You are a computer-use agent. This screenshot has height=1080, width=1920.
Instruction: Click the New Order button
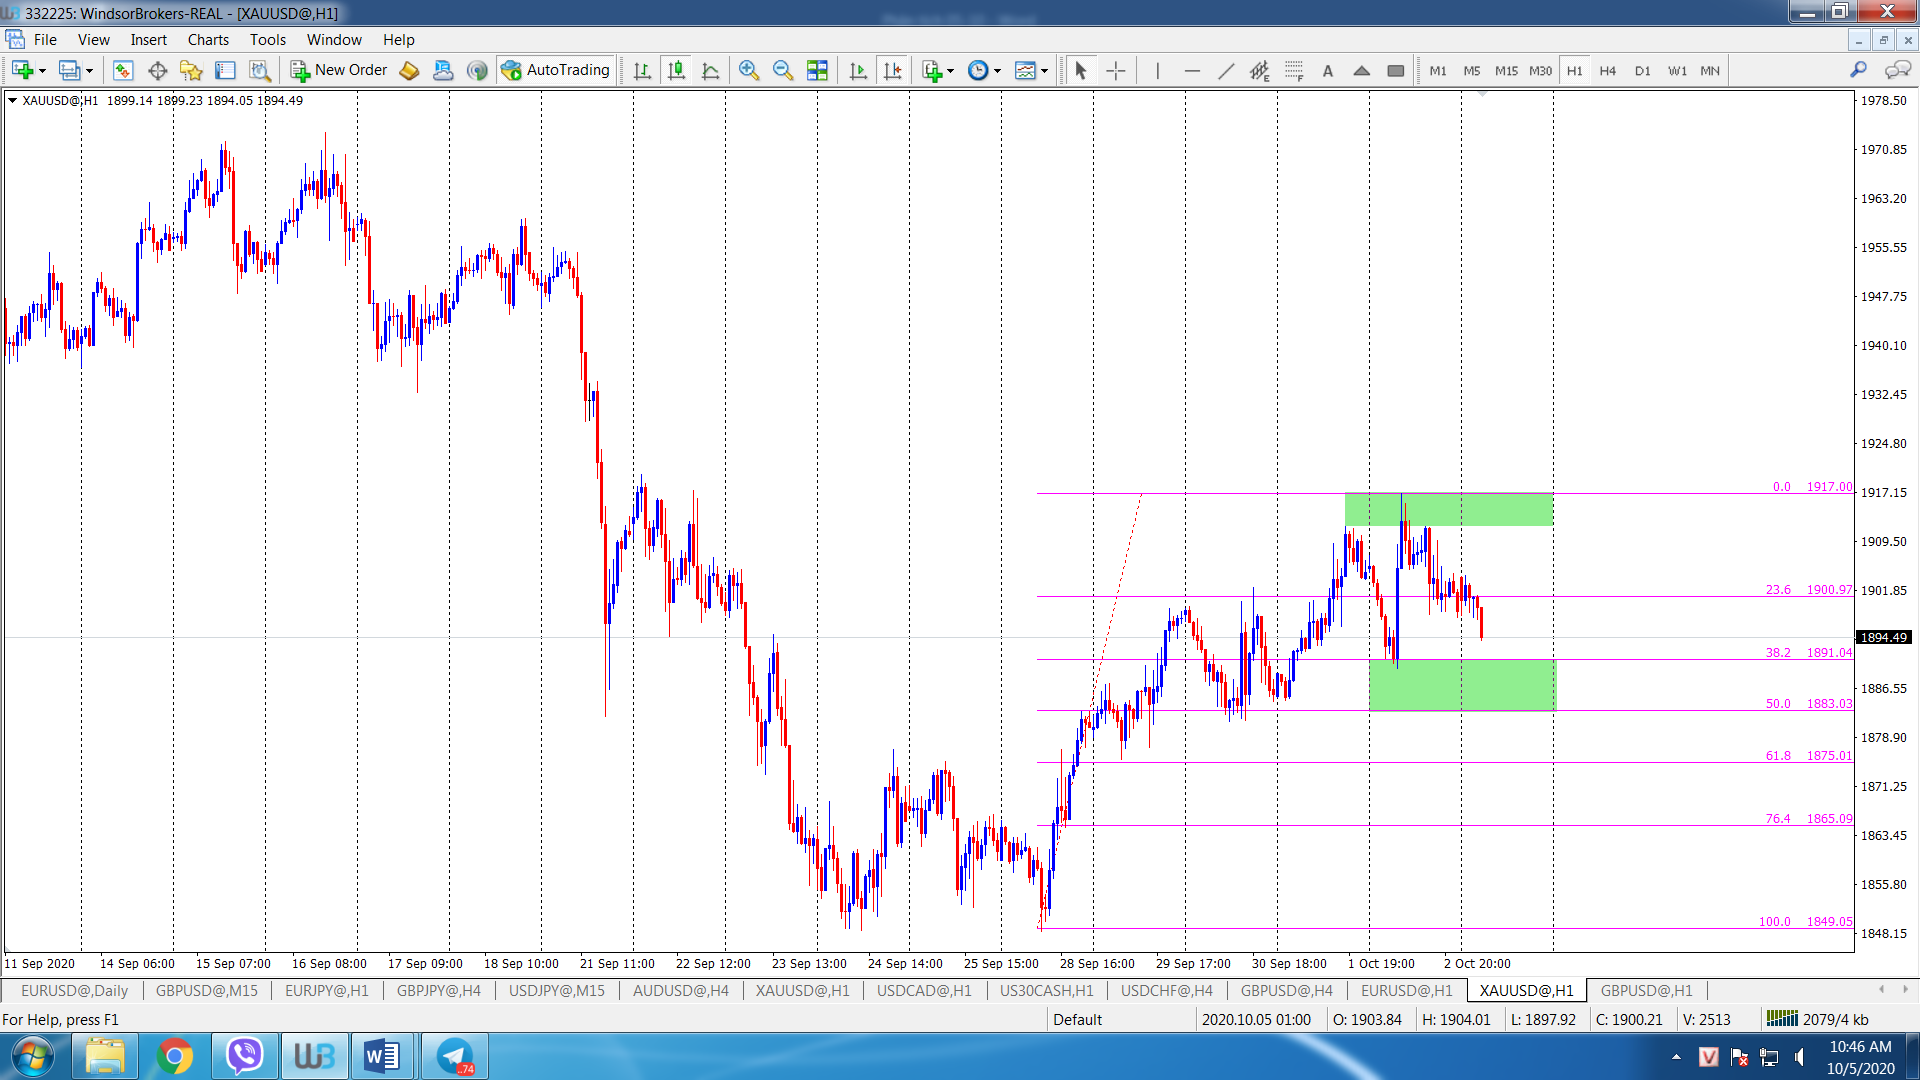(339, 70)
